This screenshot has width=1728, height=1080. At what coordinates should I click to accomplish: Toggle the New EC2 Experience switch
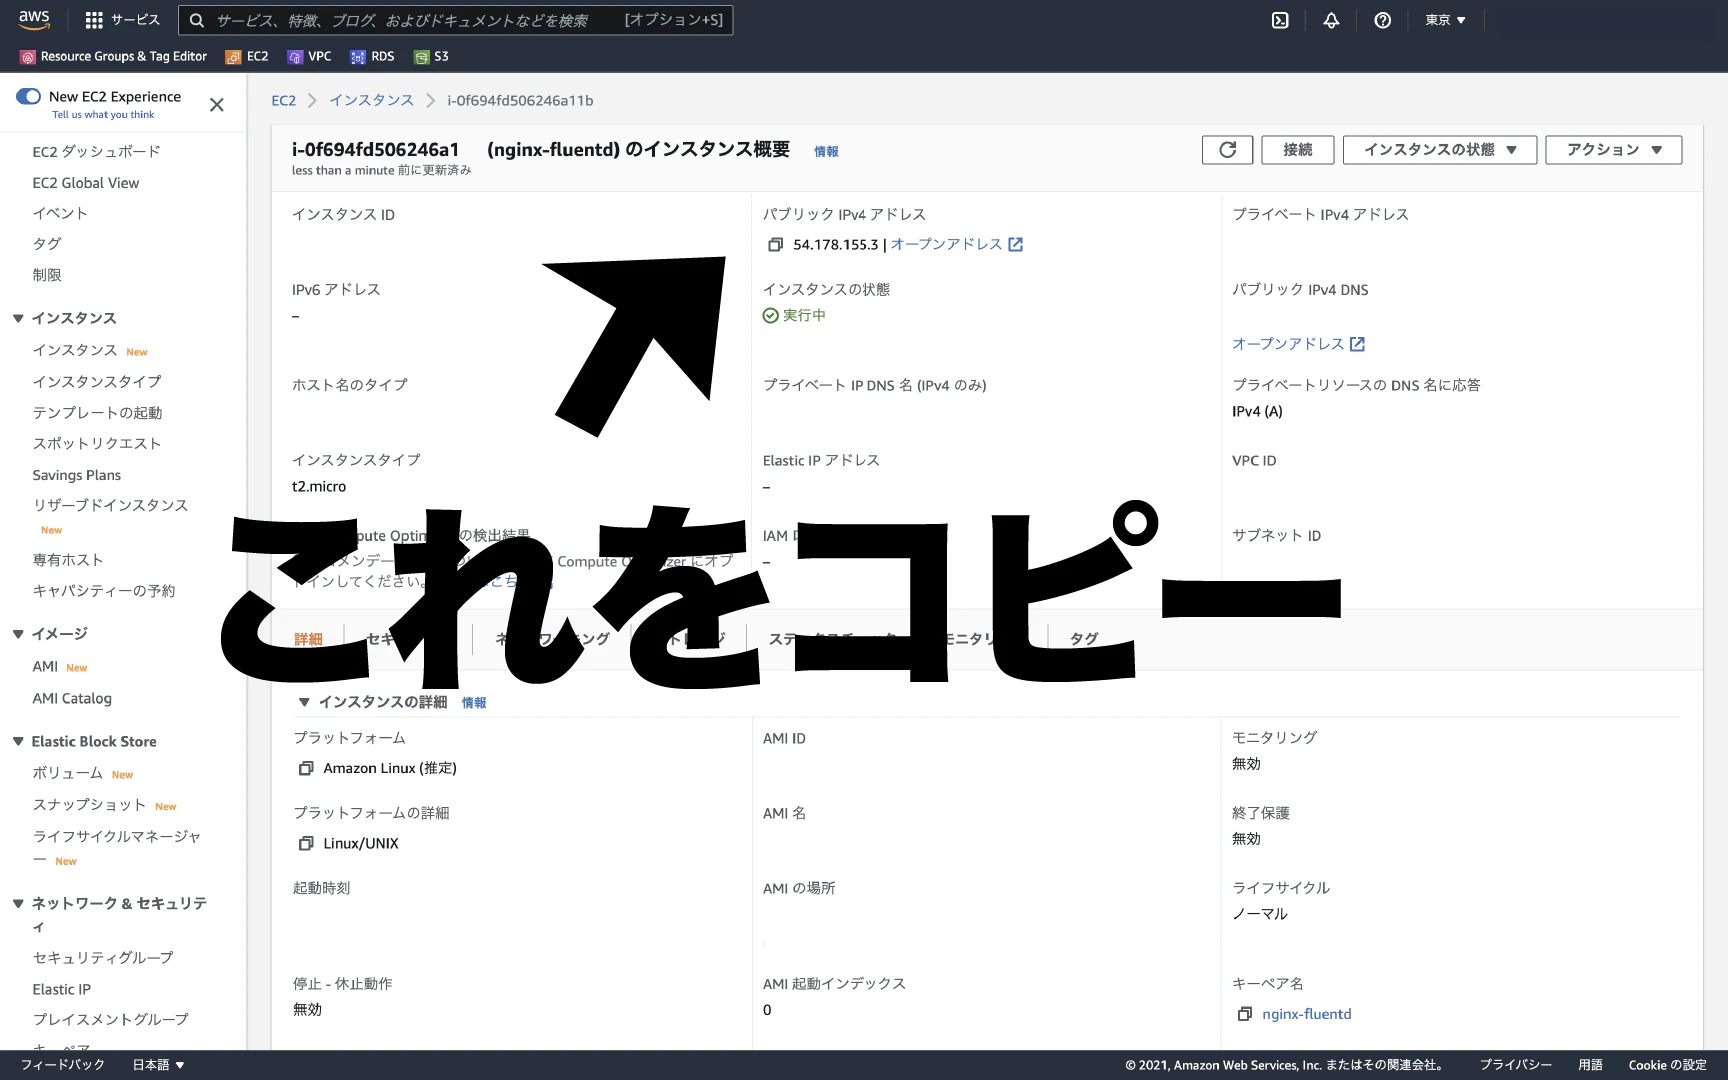28,97
